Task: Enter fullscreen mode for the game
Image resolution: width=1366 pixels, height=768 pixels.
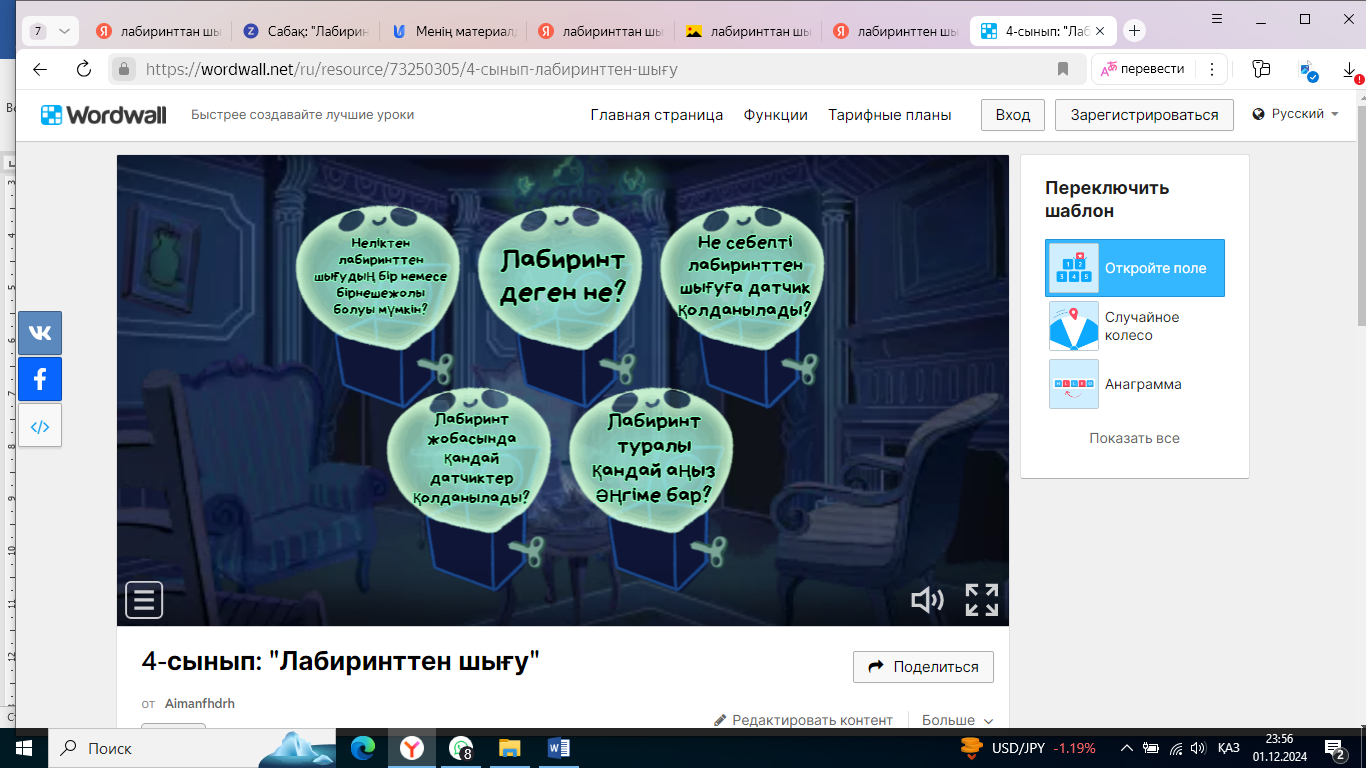Action: coord(982,600)
